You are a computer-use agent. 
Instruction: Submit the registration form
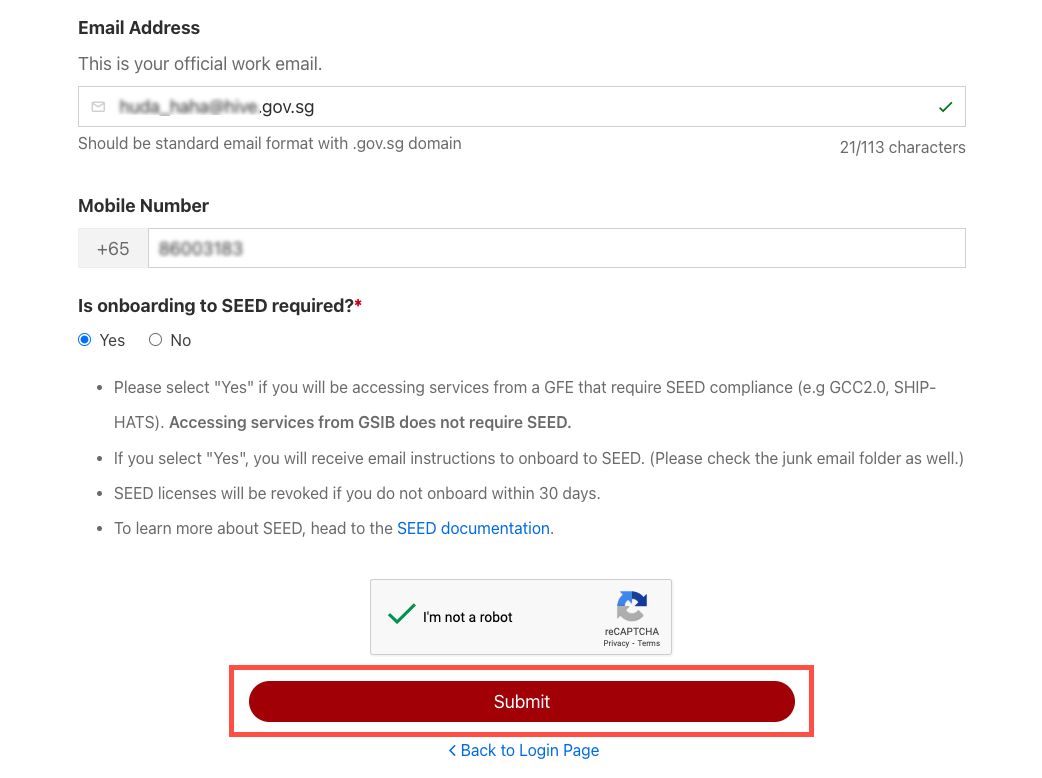pos(522,702)
